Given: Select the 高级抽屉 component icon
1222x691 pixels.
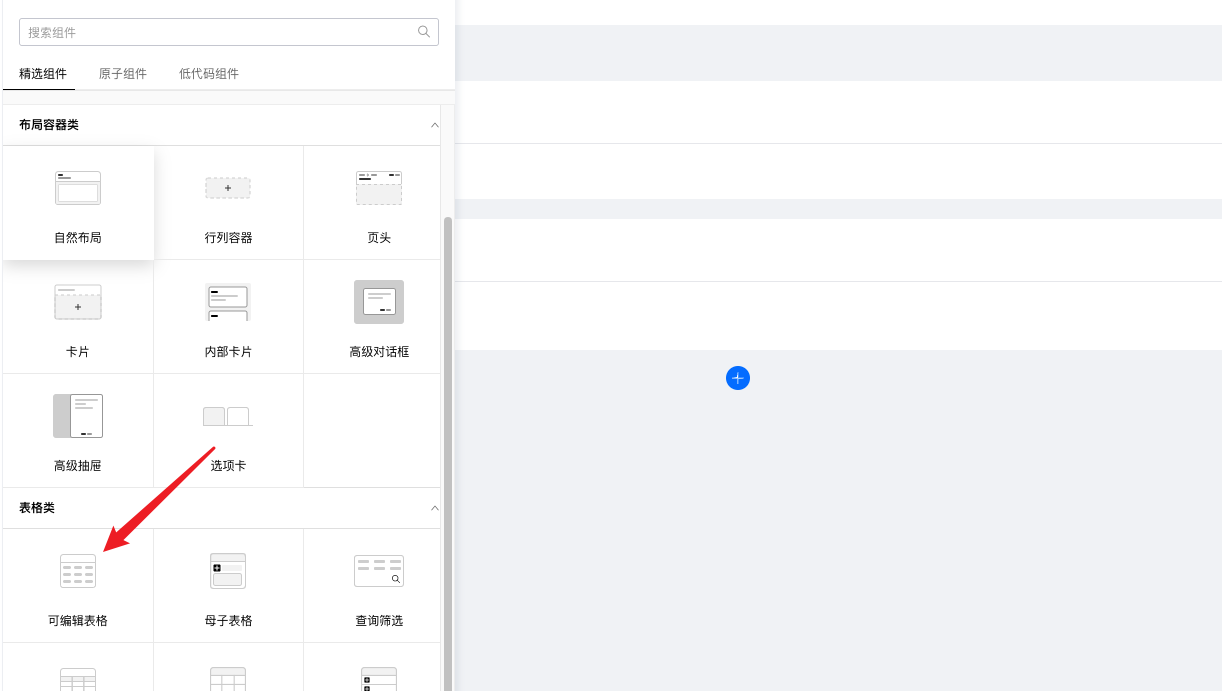Looking at the screenshot, I should (78, 416).
